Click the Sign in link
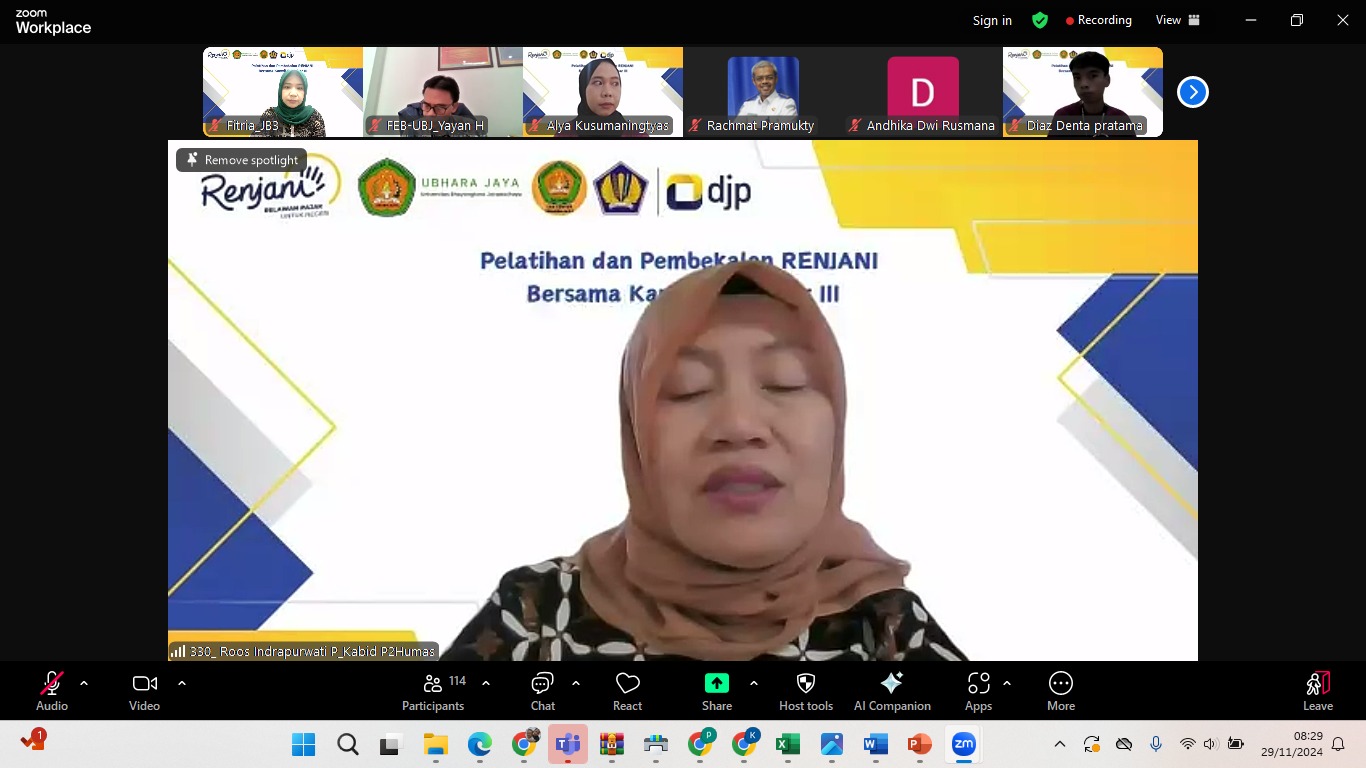Viewport: 1366px width, 768px height. point(992,20)
